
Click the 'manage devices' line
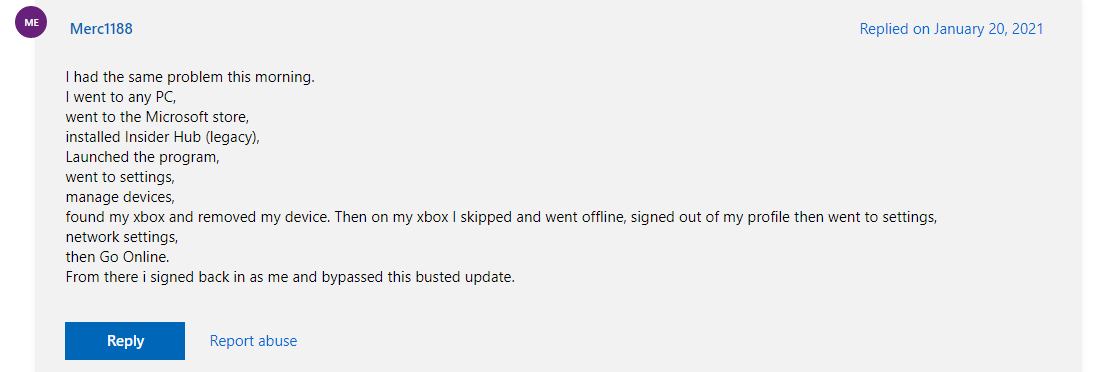pyautogui.click(x=119, y=197)
